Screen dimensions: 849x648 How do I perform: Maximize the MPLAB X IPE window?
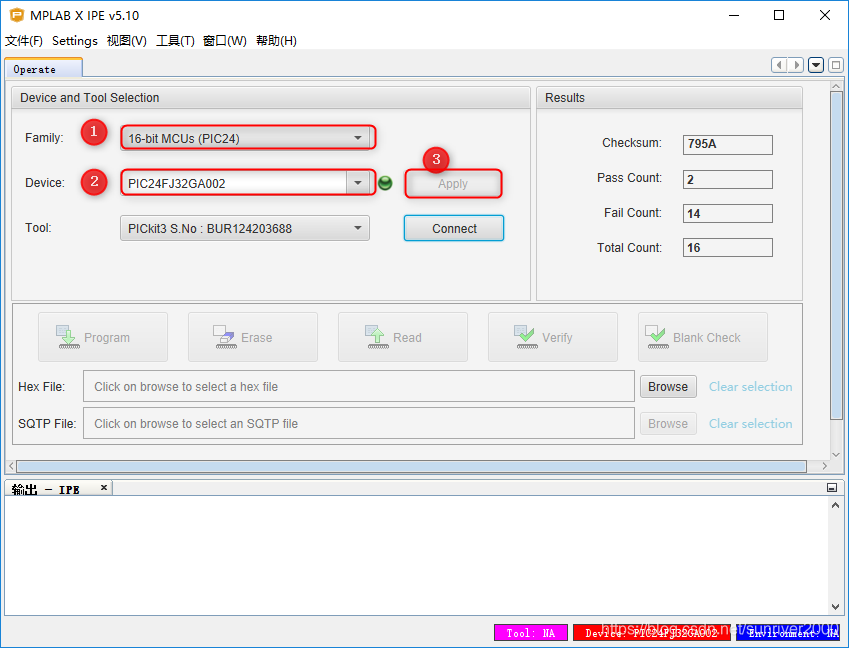point(779,15)
